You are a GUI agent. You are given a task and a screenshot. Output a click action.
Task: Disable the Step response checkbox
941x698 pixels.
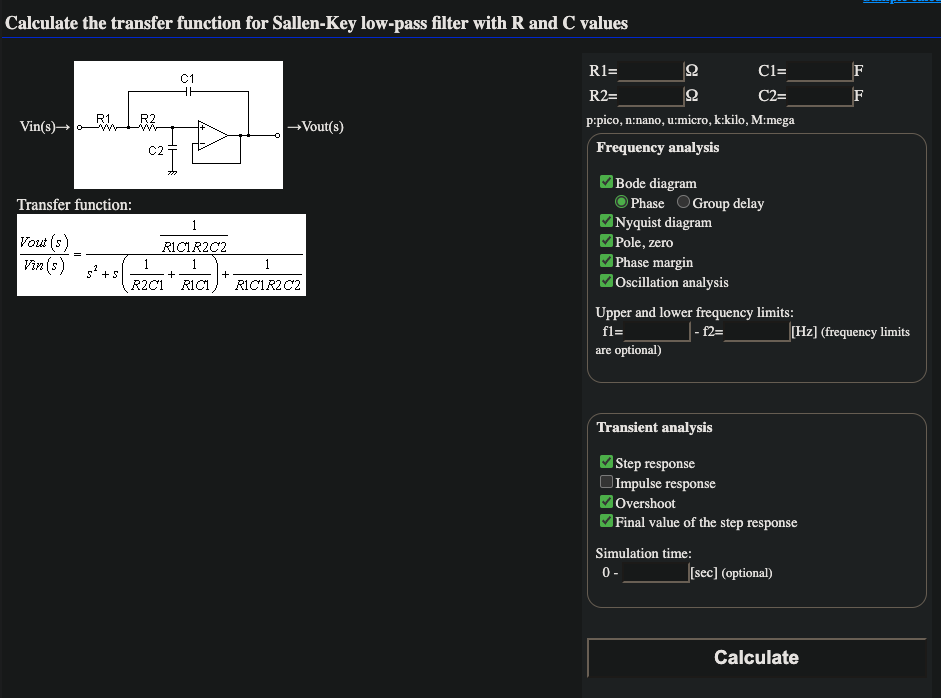[607, 463]
